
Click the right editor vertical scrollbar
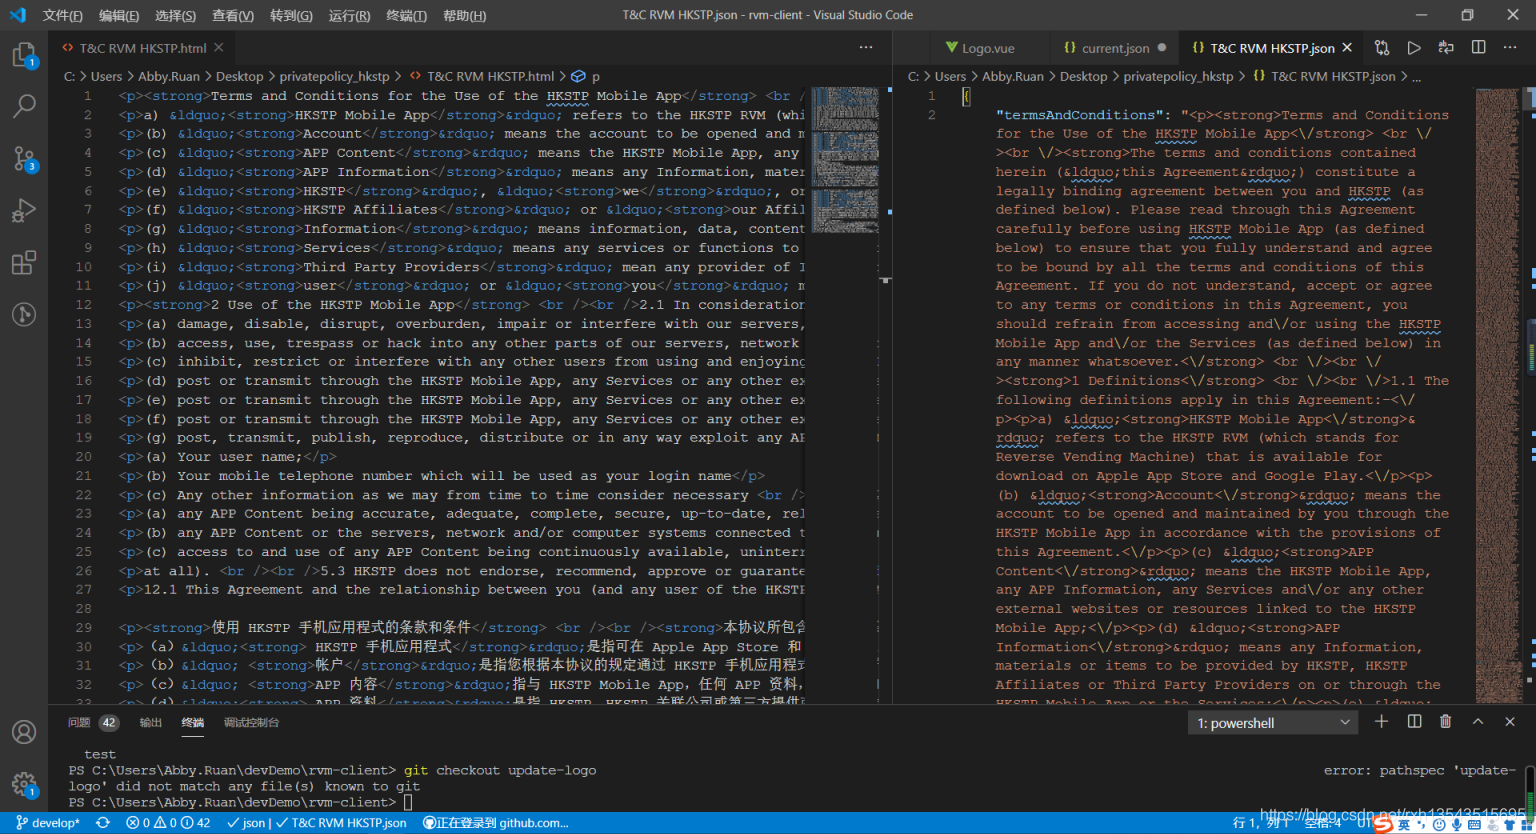coord(1529,395)
